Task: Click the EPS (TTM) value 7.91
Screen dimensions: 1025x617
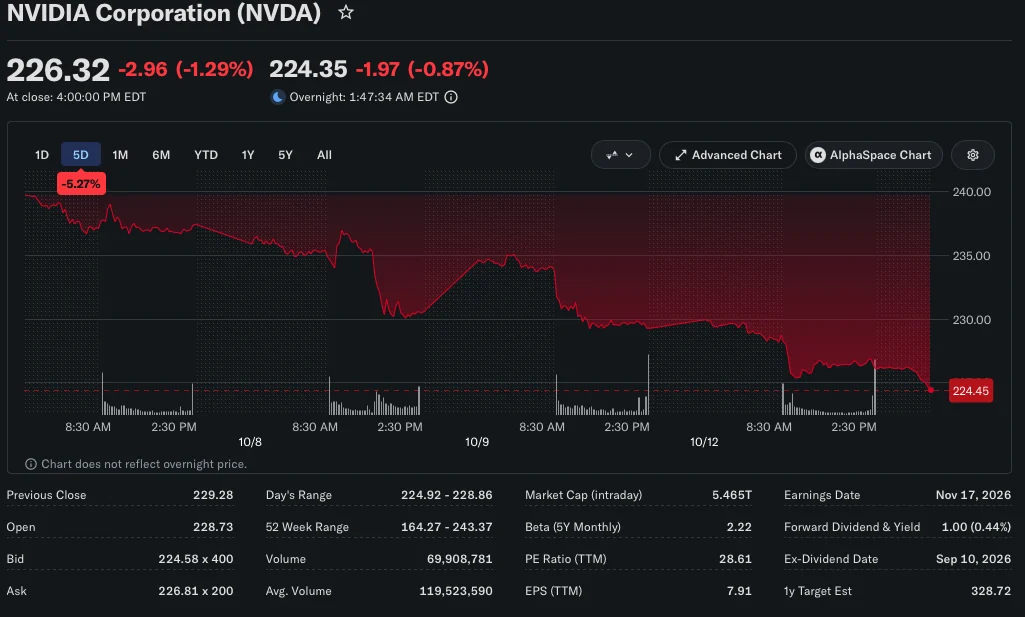Action: 739,591
